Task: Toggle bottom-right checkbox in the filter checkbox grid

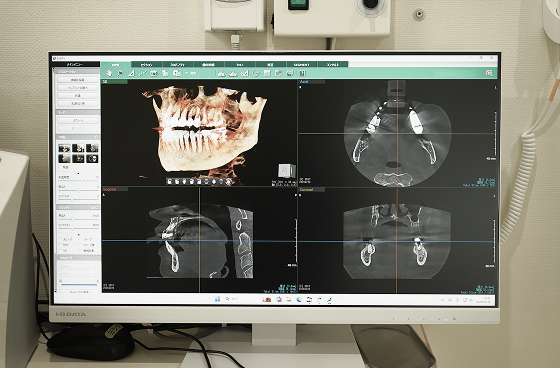Action: click(80, 251)
